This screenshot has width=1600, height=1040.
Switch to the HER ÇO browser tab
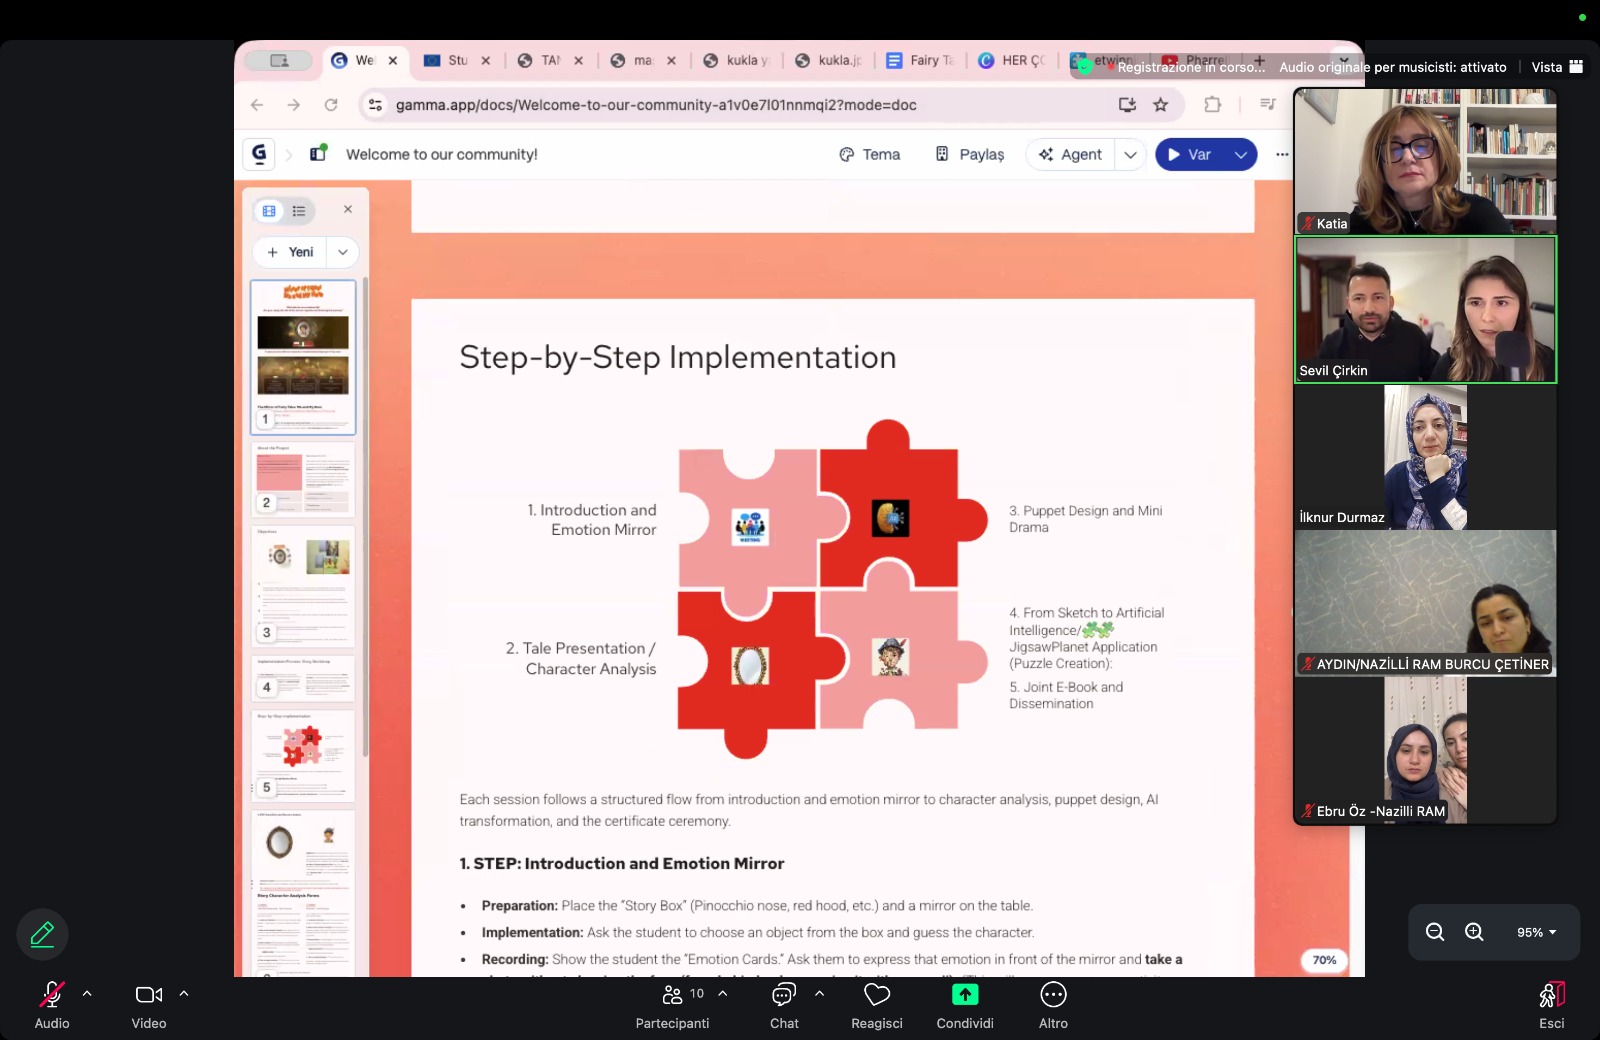1012,60
